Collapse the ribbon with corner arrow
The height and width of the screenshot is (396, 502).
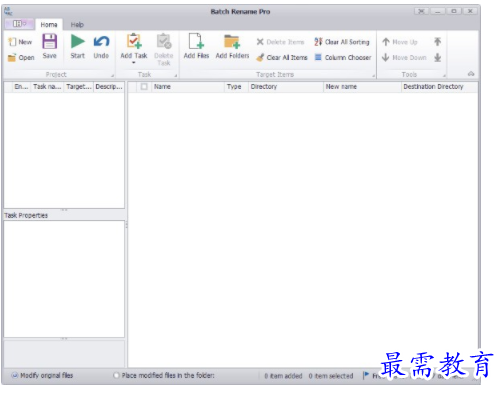pyautogui.click(x=471, y=74)
